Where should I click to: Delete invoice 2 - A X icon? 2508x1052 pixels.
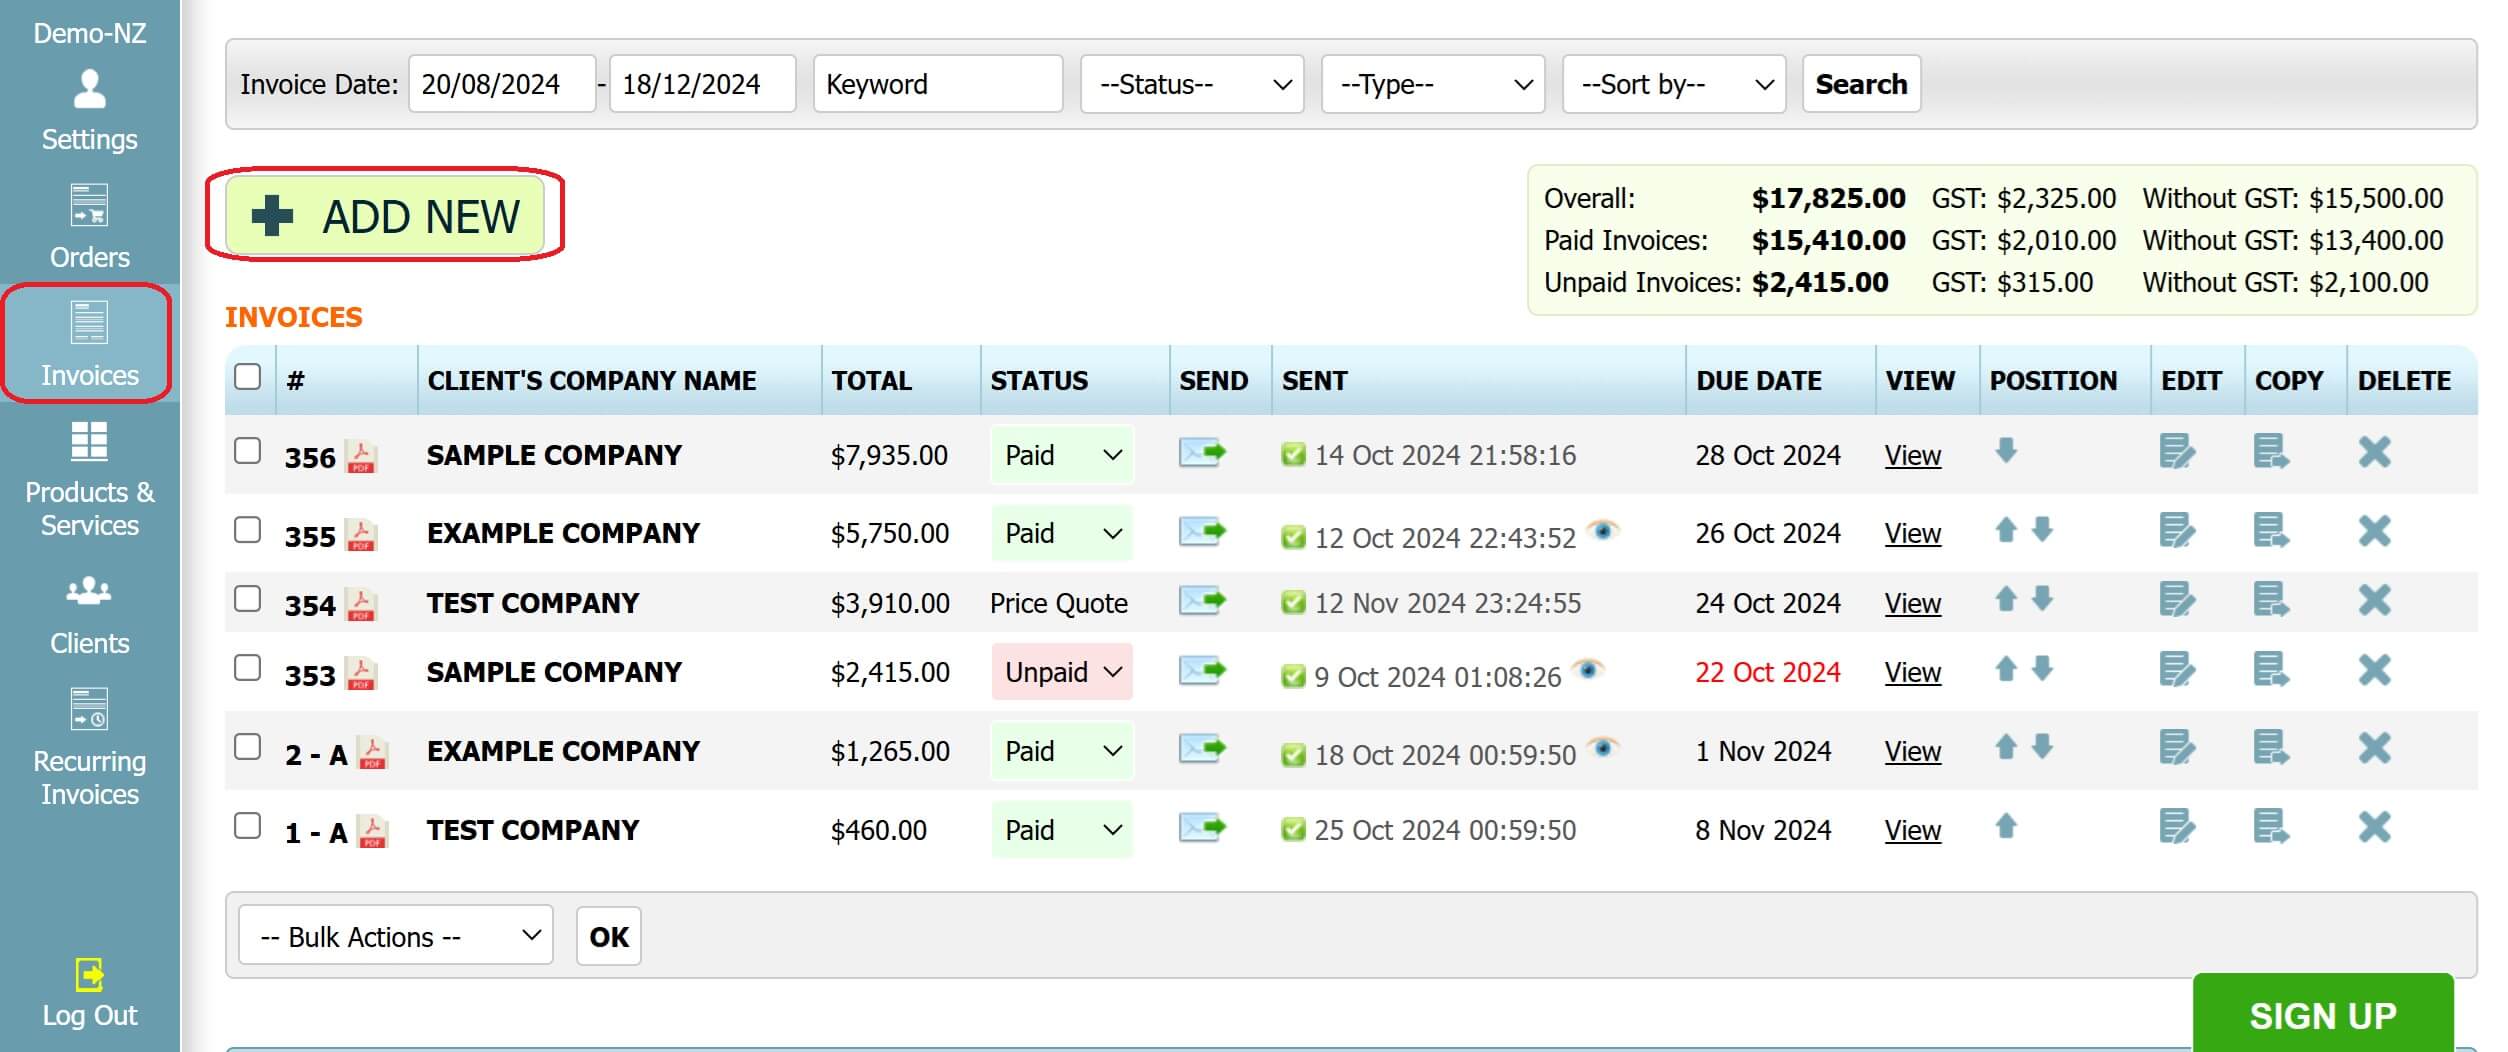[2374, 748]
